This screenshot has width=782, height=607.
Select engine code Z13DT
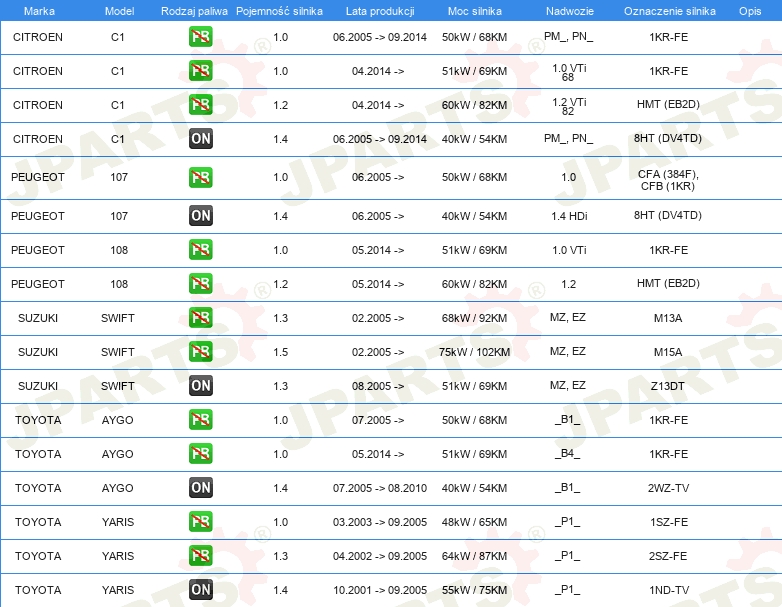tap(668, 386)
